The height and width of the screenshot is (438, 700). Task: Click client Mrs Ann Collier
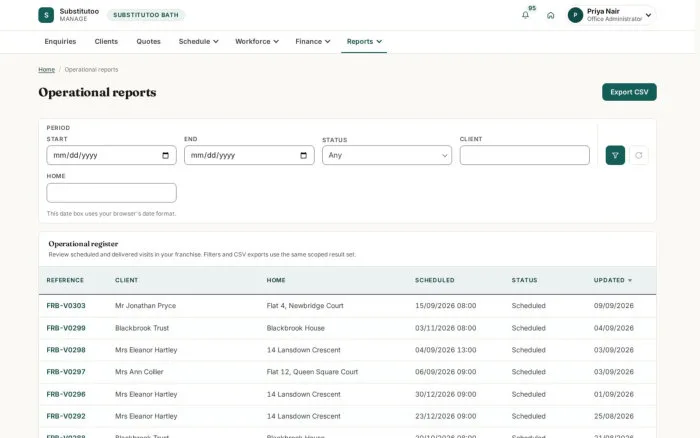(x=139, y=372)
